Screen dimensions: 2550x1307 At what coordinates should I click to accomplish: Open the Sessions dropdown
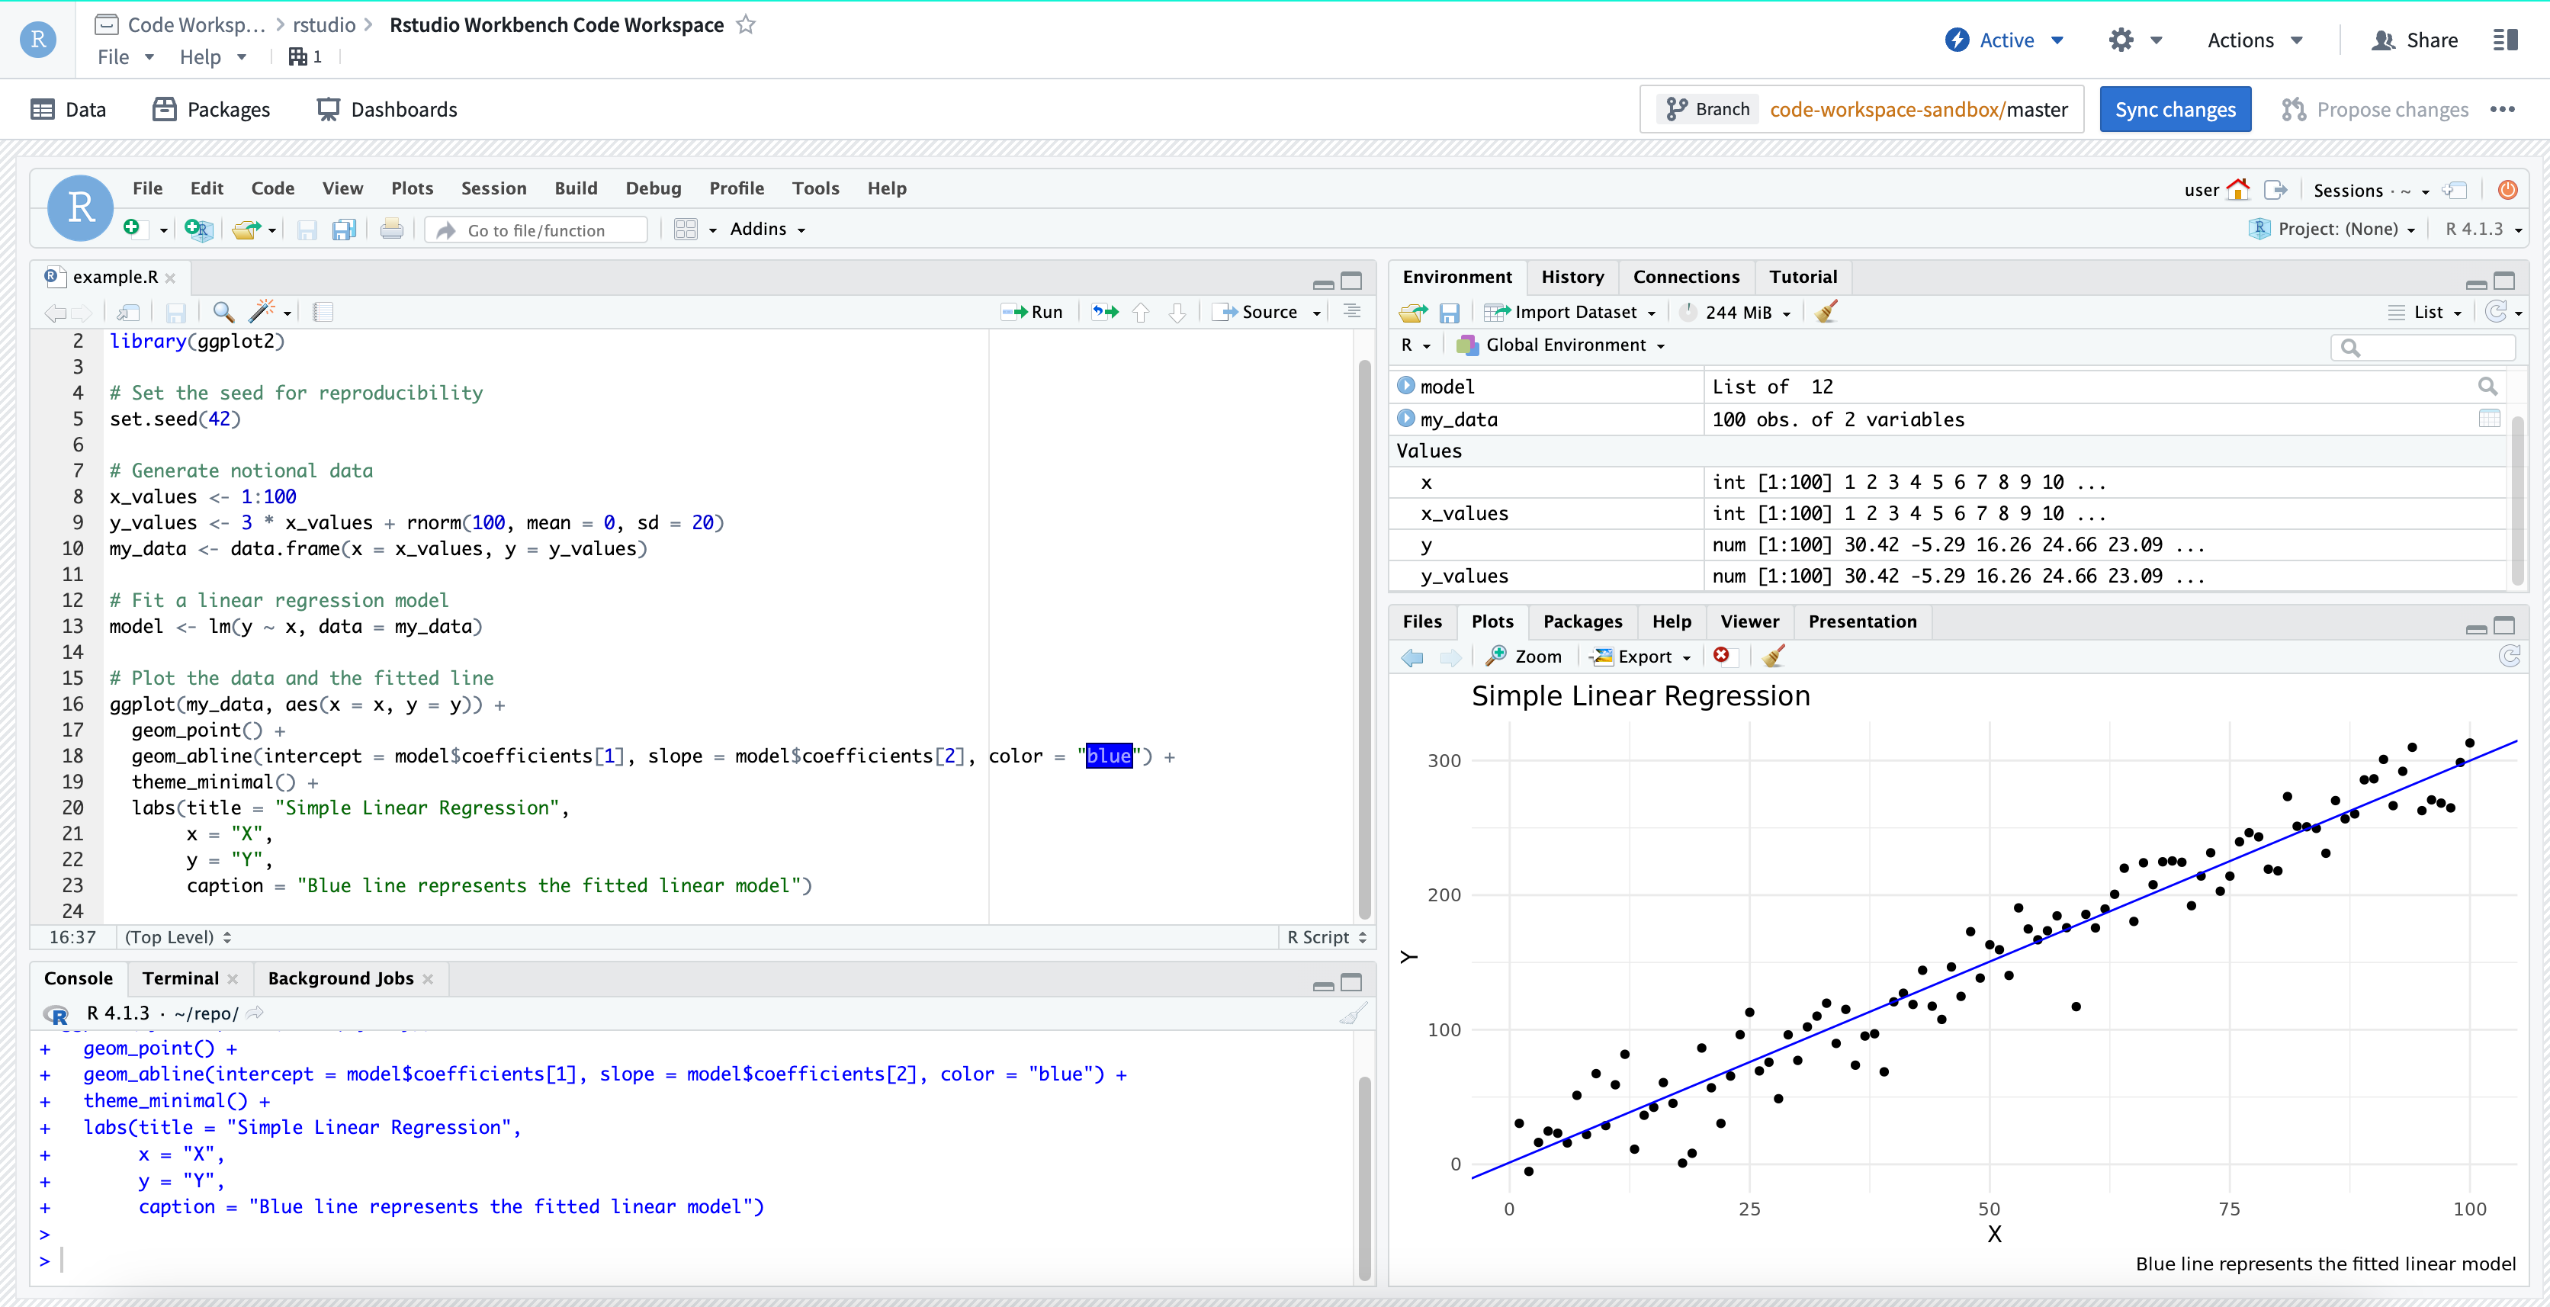tap(2371, 190)
